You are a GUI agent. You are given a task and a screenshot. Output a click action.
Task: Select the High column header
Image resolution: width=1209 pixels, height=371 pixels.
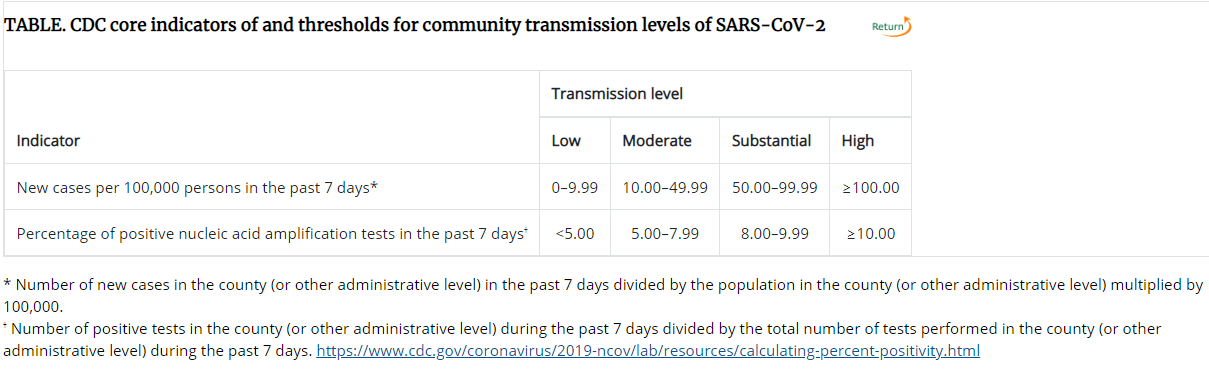[x=871, y=140]
